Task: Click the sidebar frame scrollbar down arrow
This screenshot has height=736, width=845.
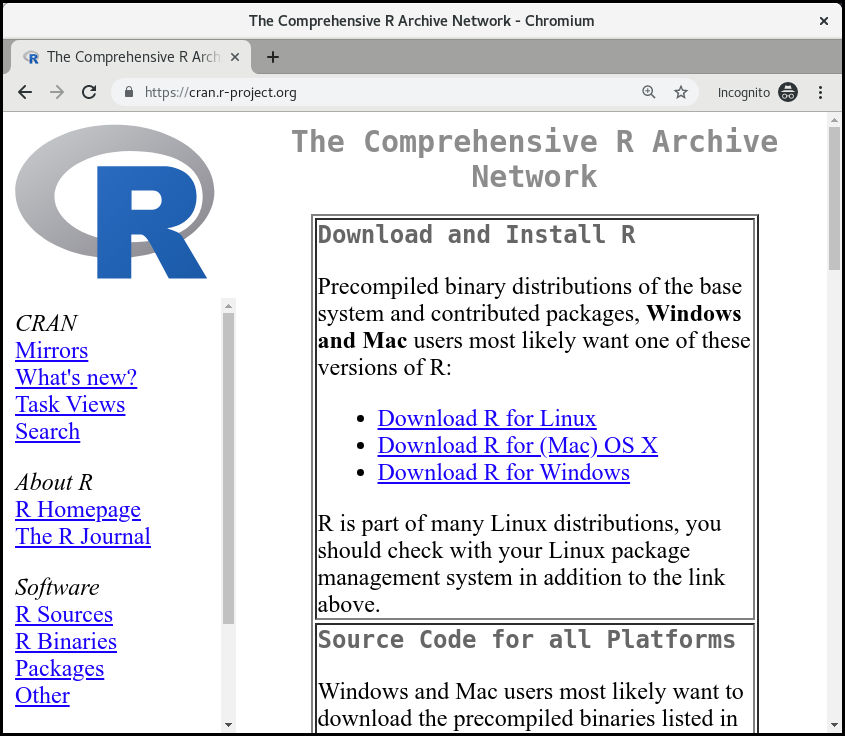Action: tap(228, 725)
